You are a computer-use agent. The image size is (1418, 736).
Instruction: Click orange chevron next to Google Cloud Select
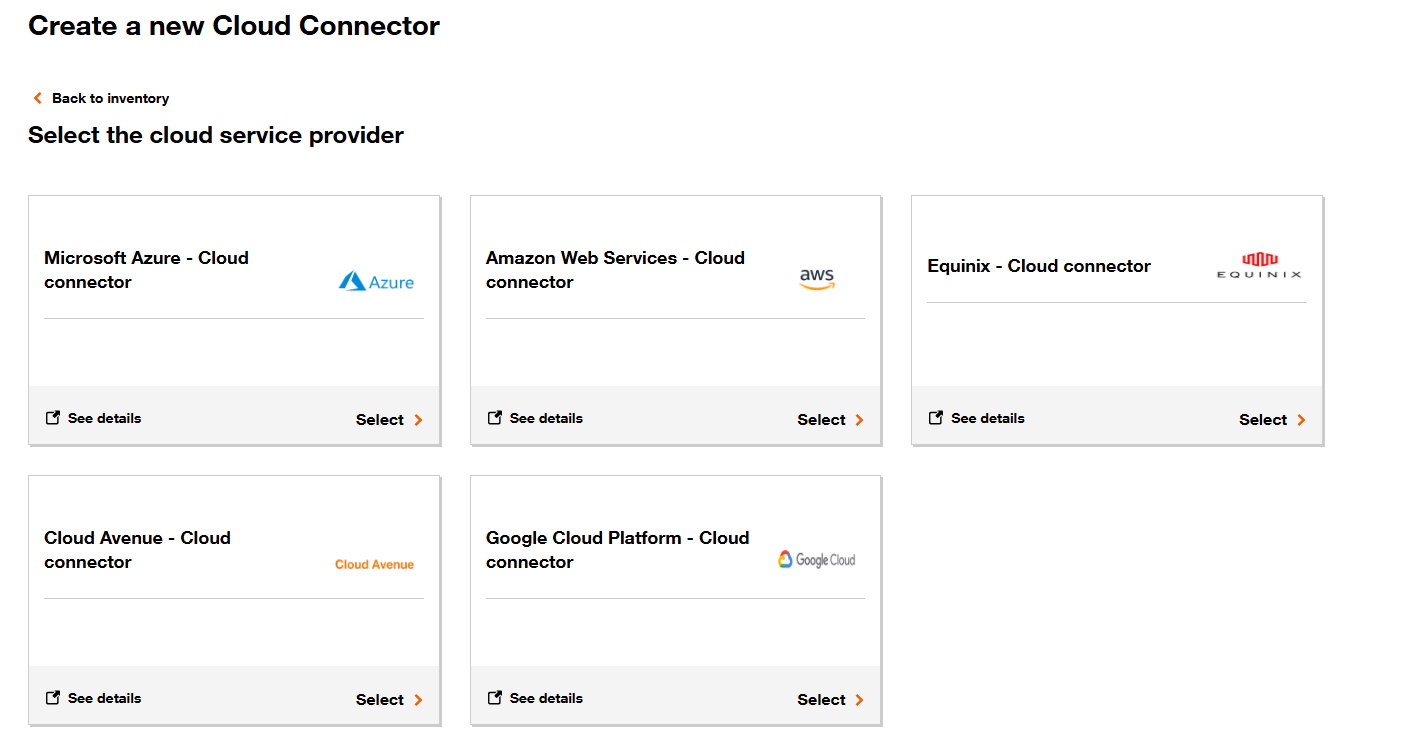click(859, 700)
